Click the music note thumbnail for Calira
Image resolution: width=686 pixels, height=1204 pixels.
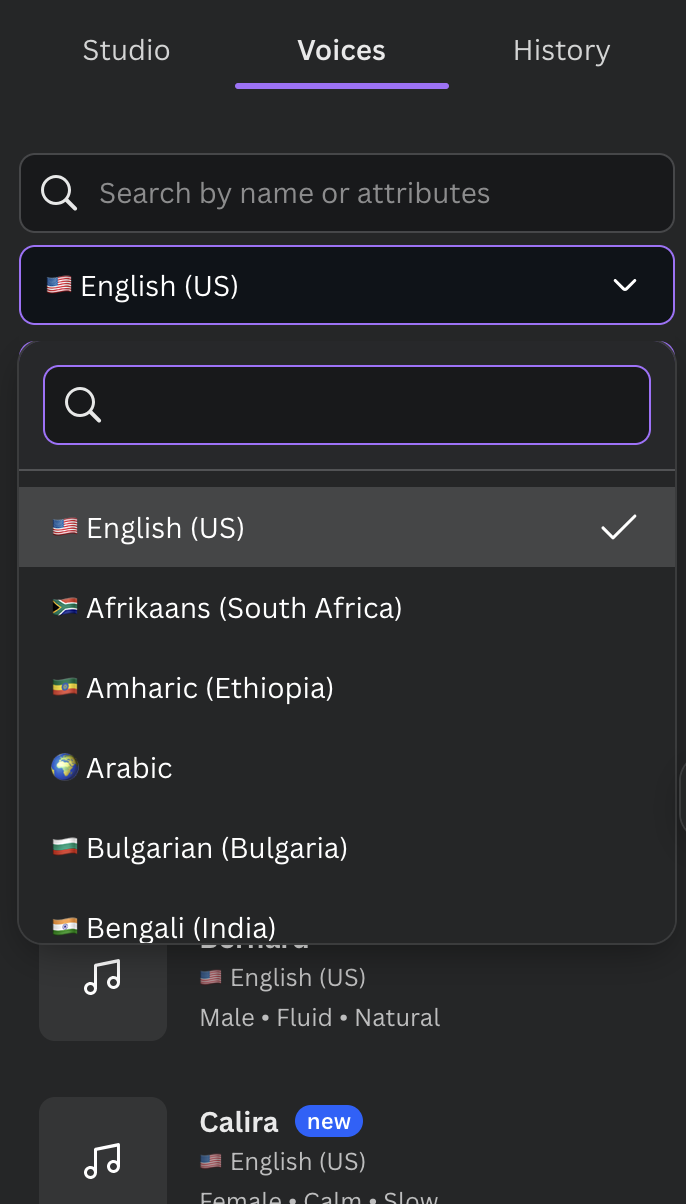pos(102,1160)
